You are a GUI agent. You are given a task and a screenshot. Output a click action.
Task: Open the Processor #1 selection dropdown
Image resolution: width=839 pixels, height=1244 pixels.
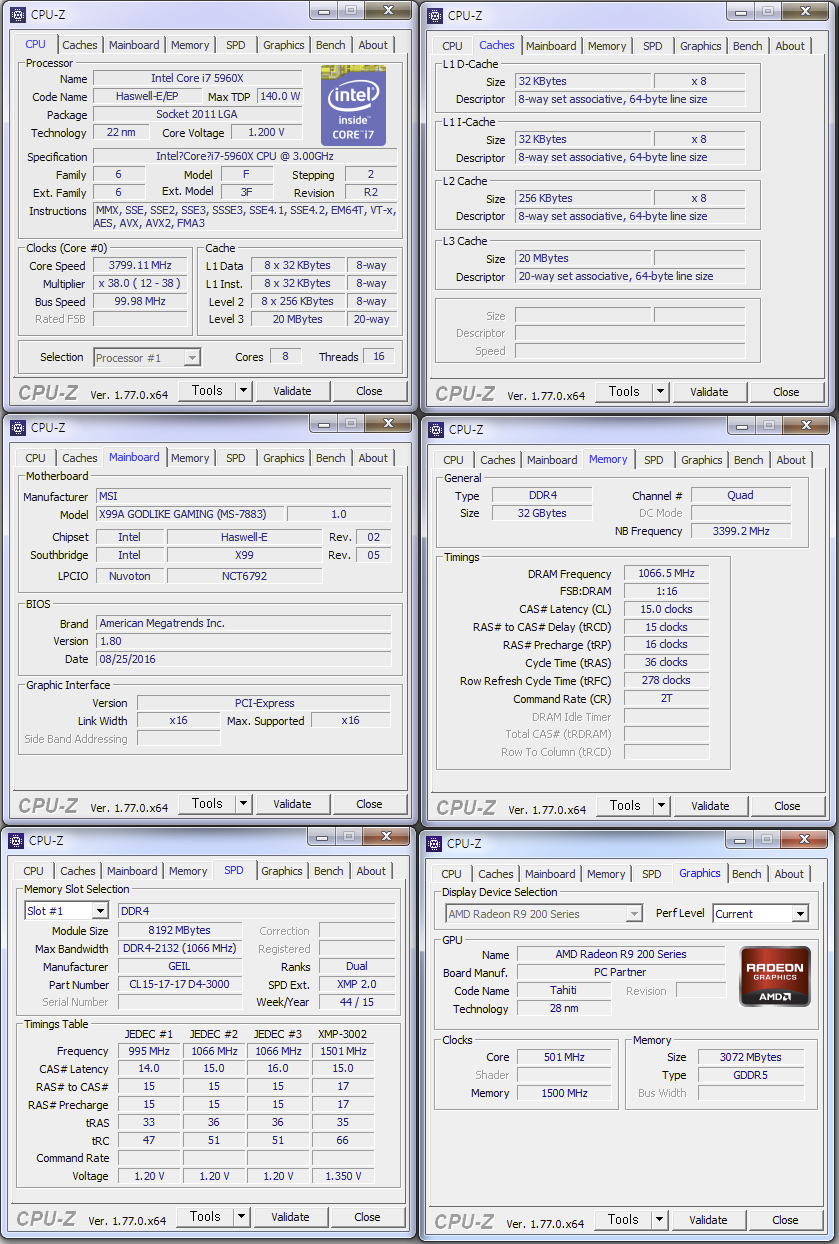pyautogui.click(x=192, y=357)
